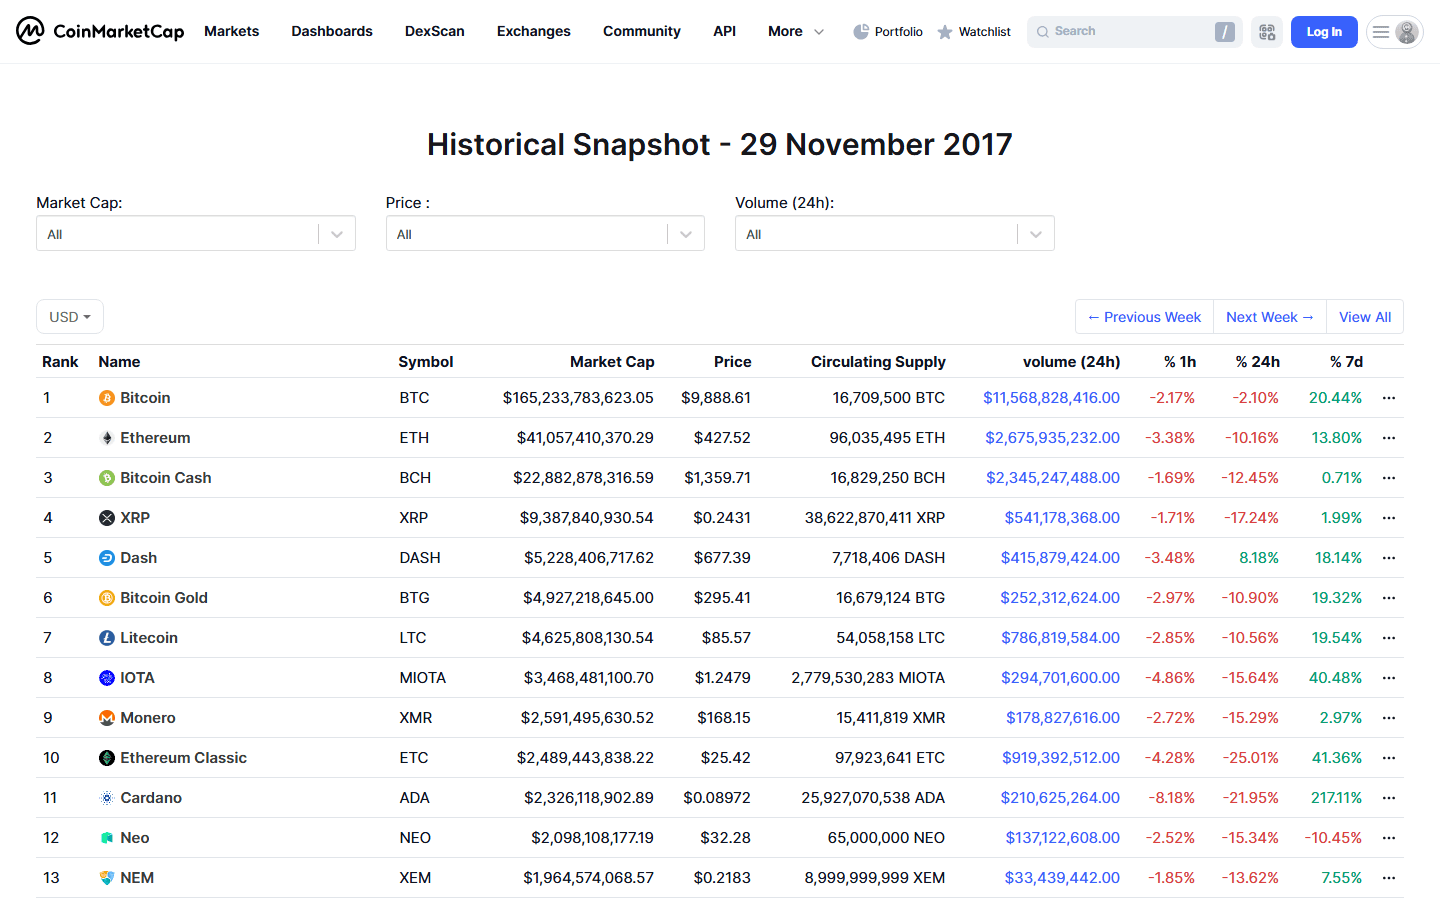Expand the Volume (24h) filter dropdown
This screenshot has width=1440, height=900.
[895, 234]
